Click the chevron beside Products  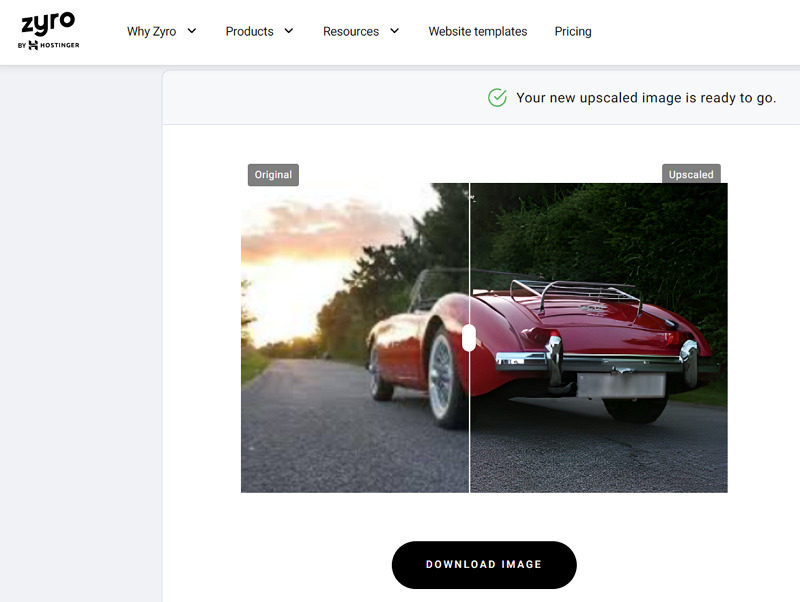[287, 31]
